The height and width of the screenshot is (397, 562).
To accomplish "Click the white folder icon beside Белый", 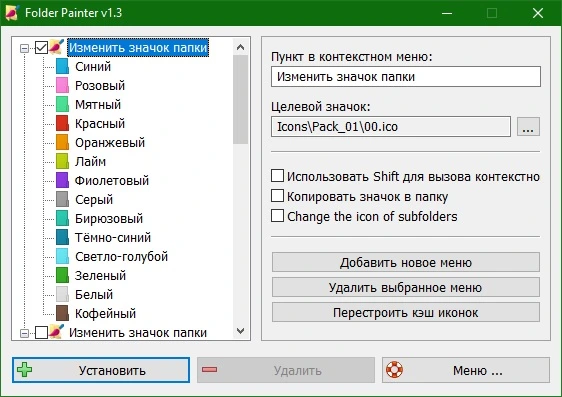I will tap(62, 295).
